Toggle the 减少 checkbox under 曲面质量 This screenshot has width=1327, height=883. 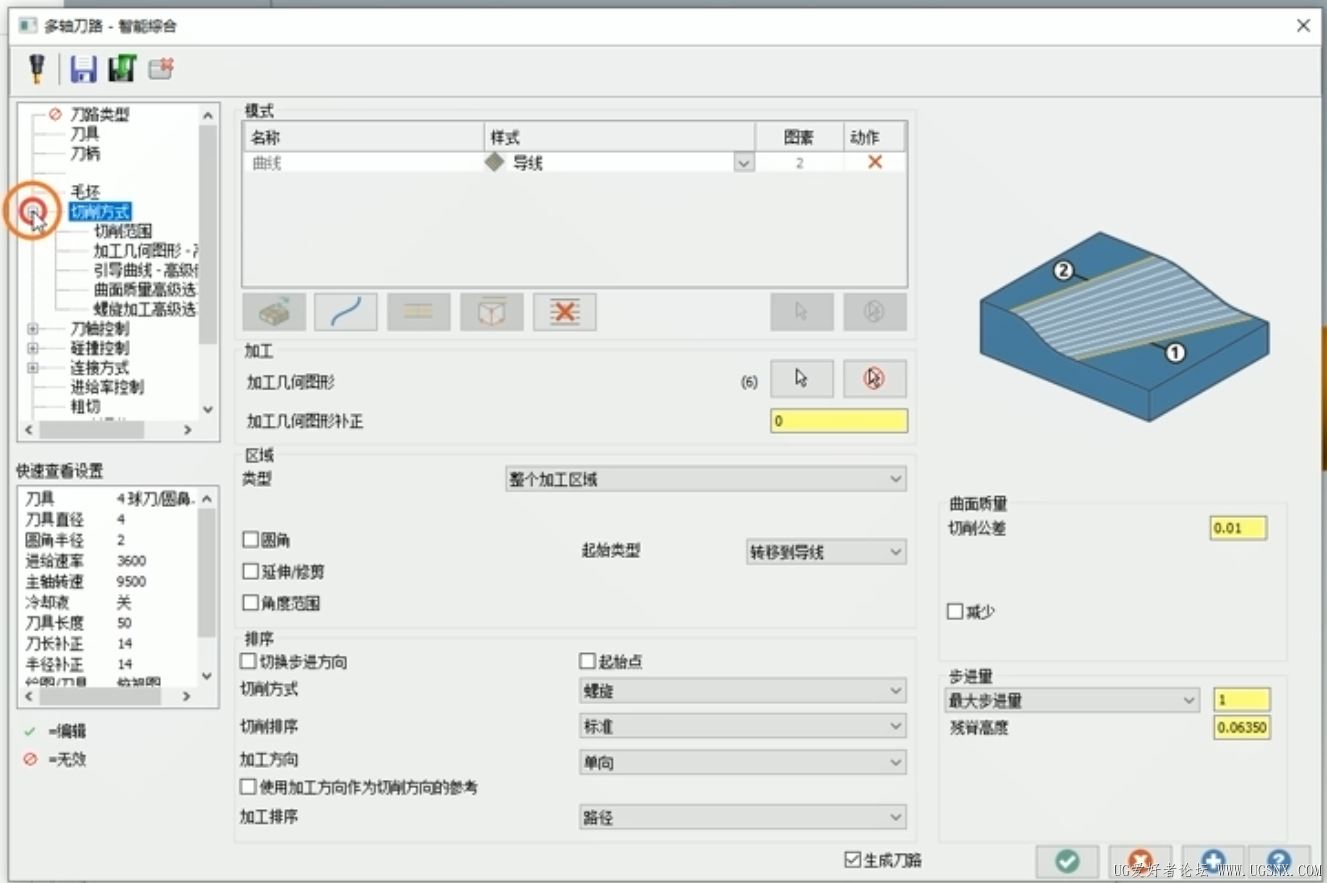point(955,611)
